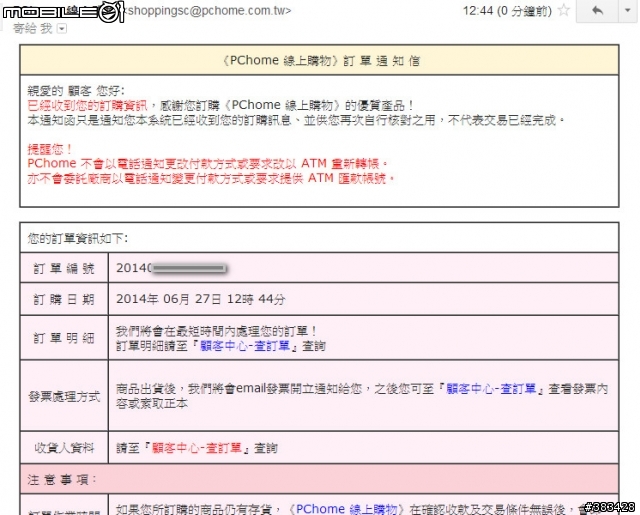Click the red 提醒您！ warning heading
Viewport: 640px width, 515px height.
(50, 149)
